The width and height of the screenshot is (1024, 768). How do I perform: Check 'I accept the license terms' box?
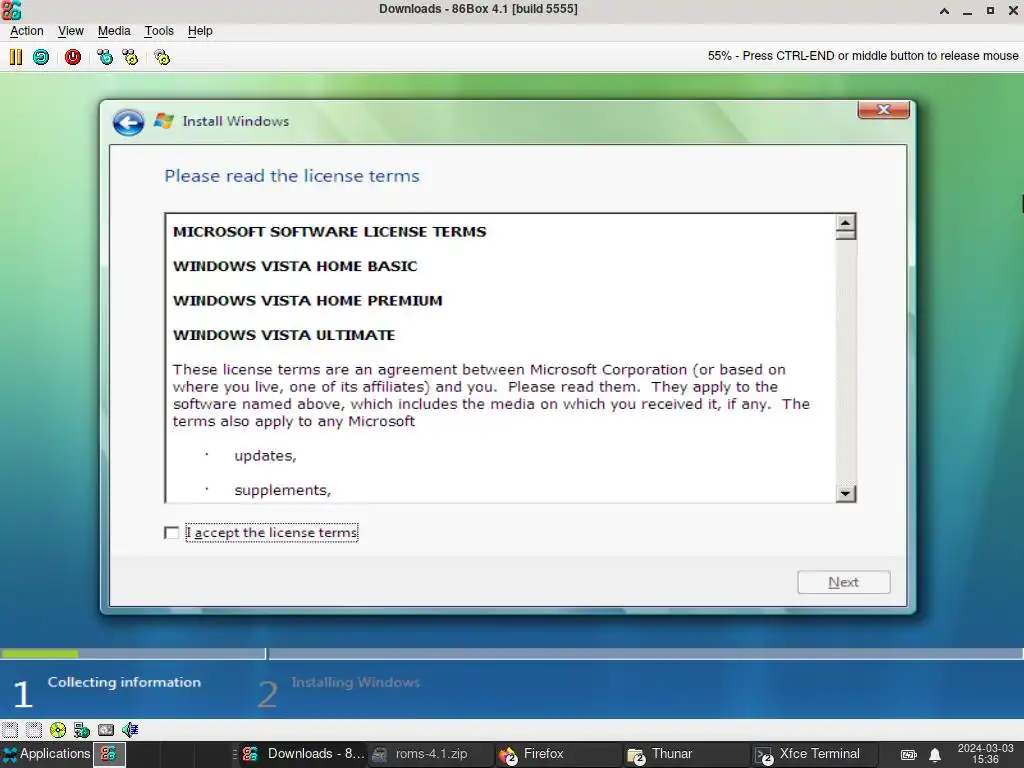(x=172, y=533)
